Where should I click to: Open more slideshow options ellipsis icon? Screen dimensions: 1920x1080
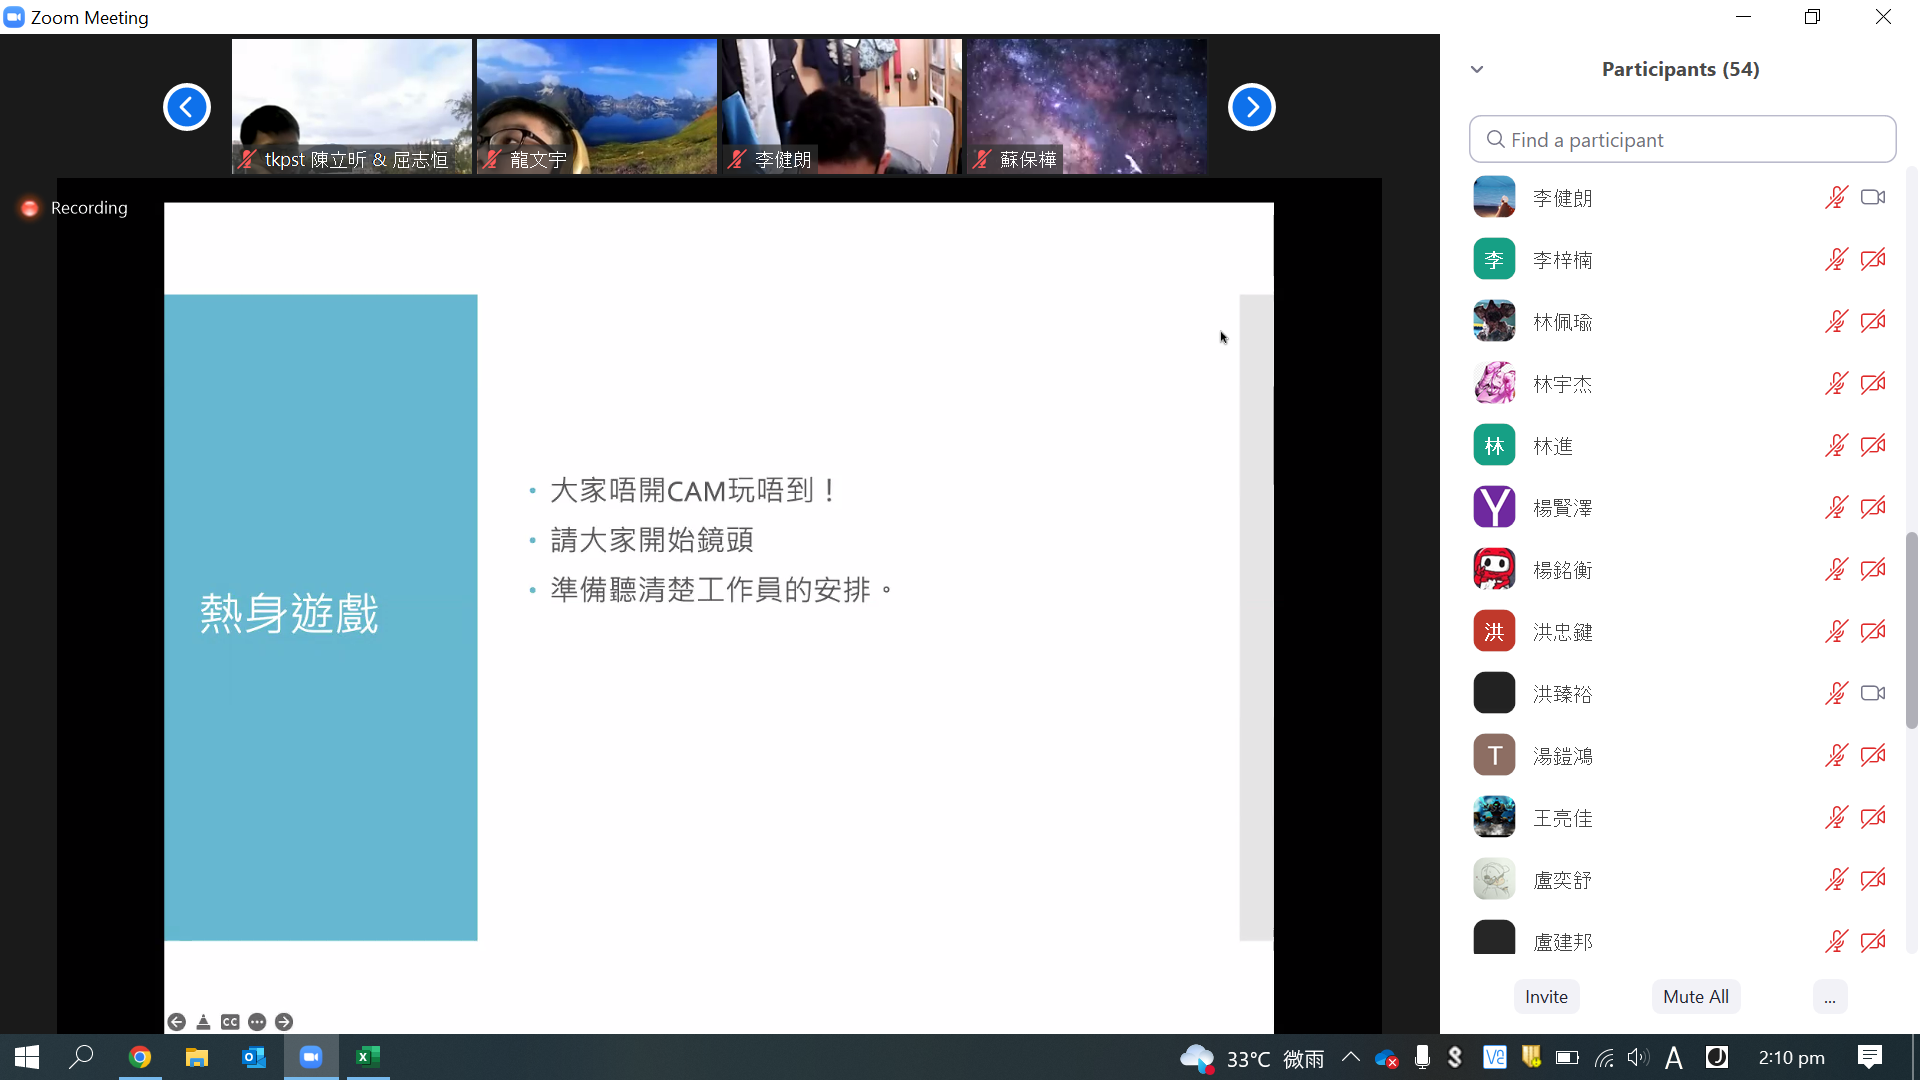click(x=257, y=1021)
